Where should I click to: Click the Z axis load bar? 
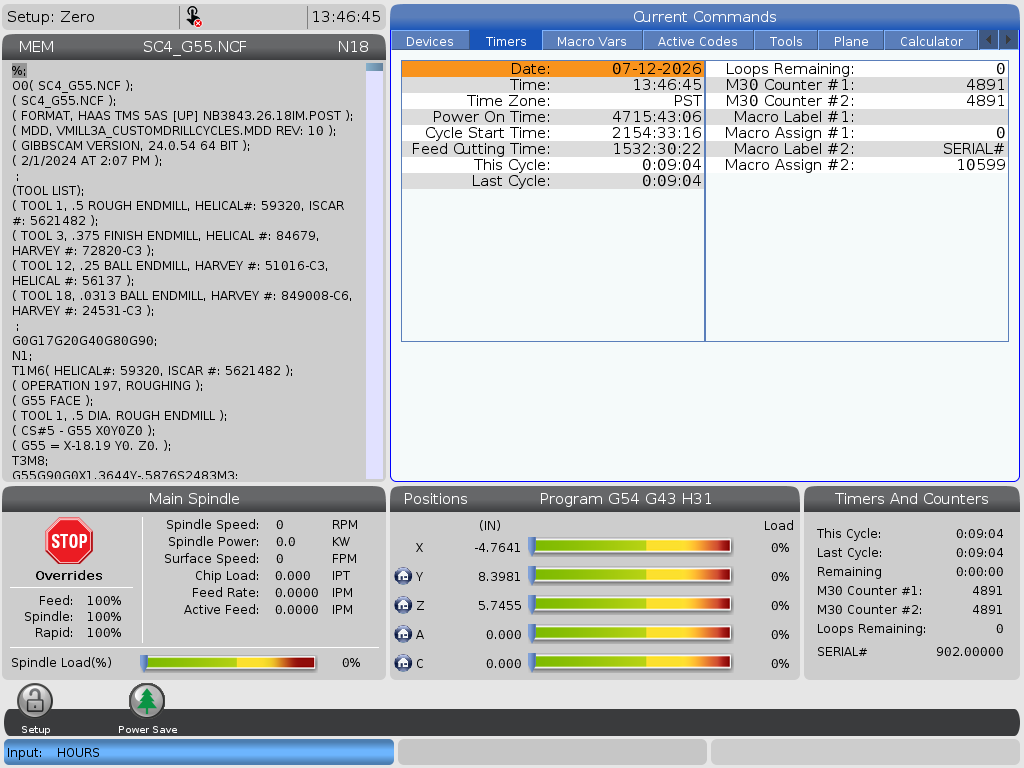pos(630,605)
